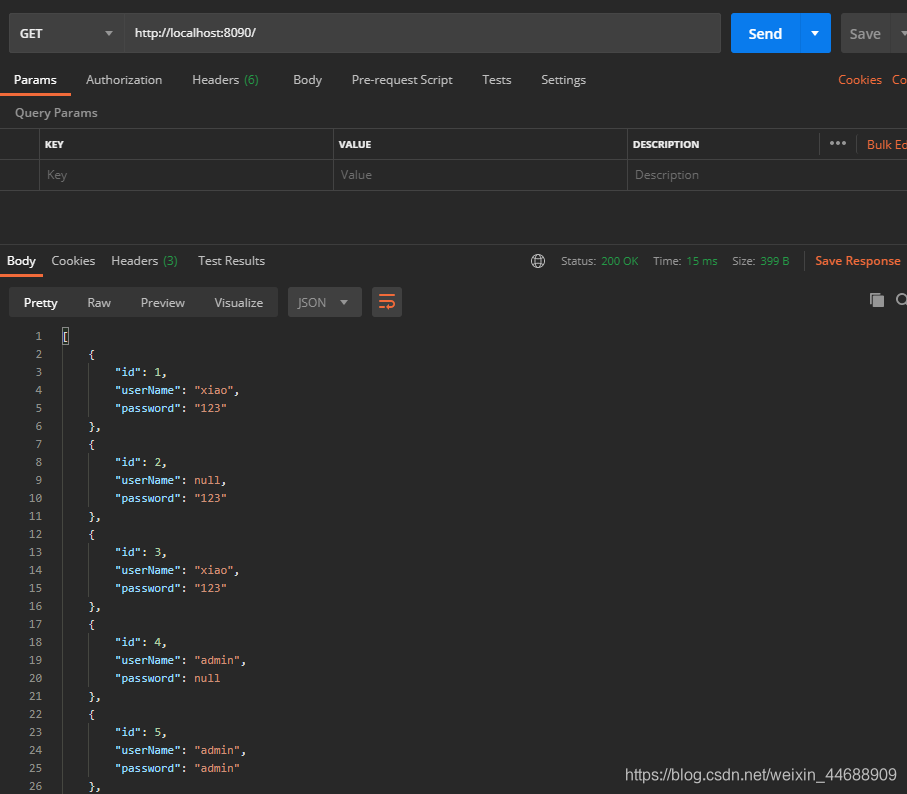Open the request Body tab

(x=307, y=80)
